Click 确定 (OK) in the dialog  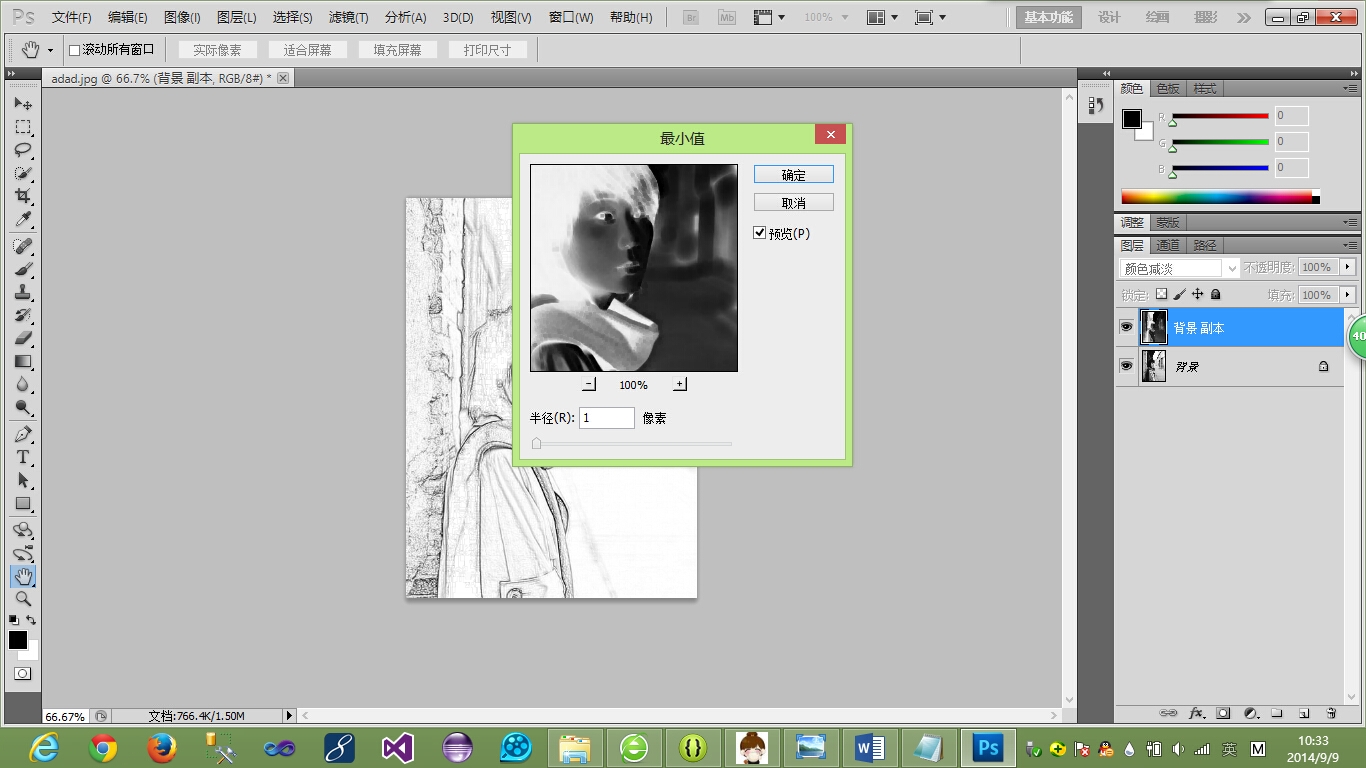[793, 175]
